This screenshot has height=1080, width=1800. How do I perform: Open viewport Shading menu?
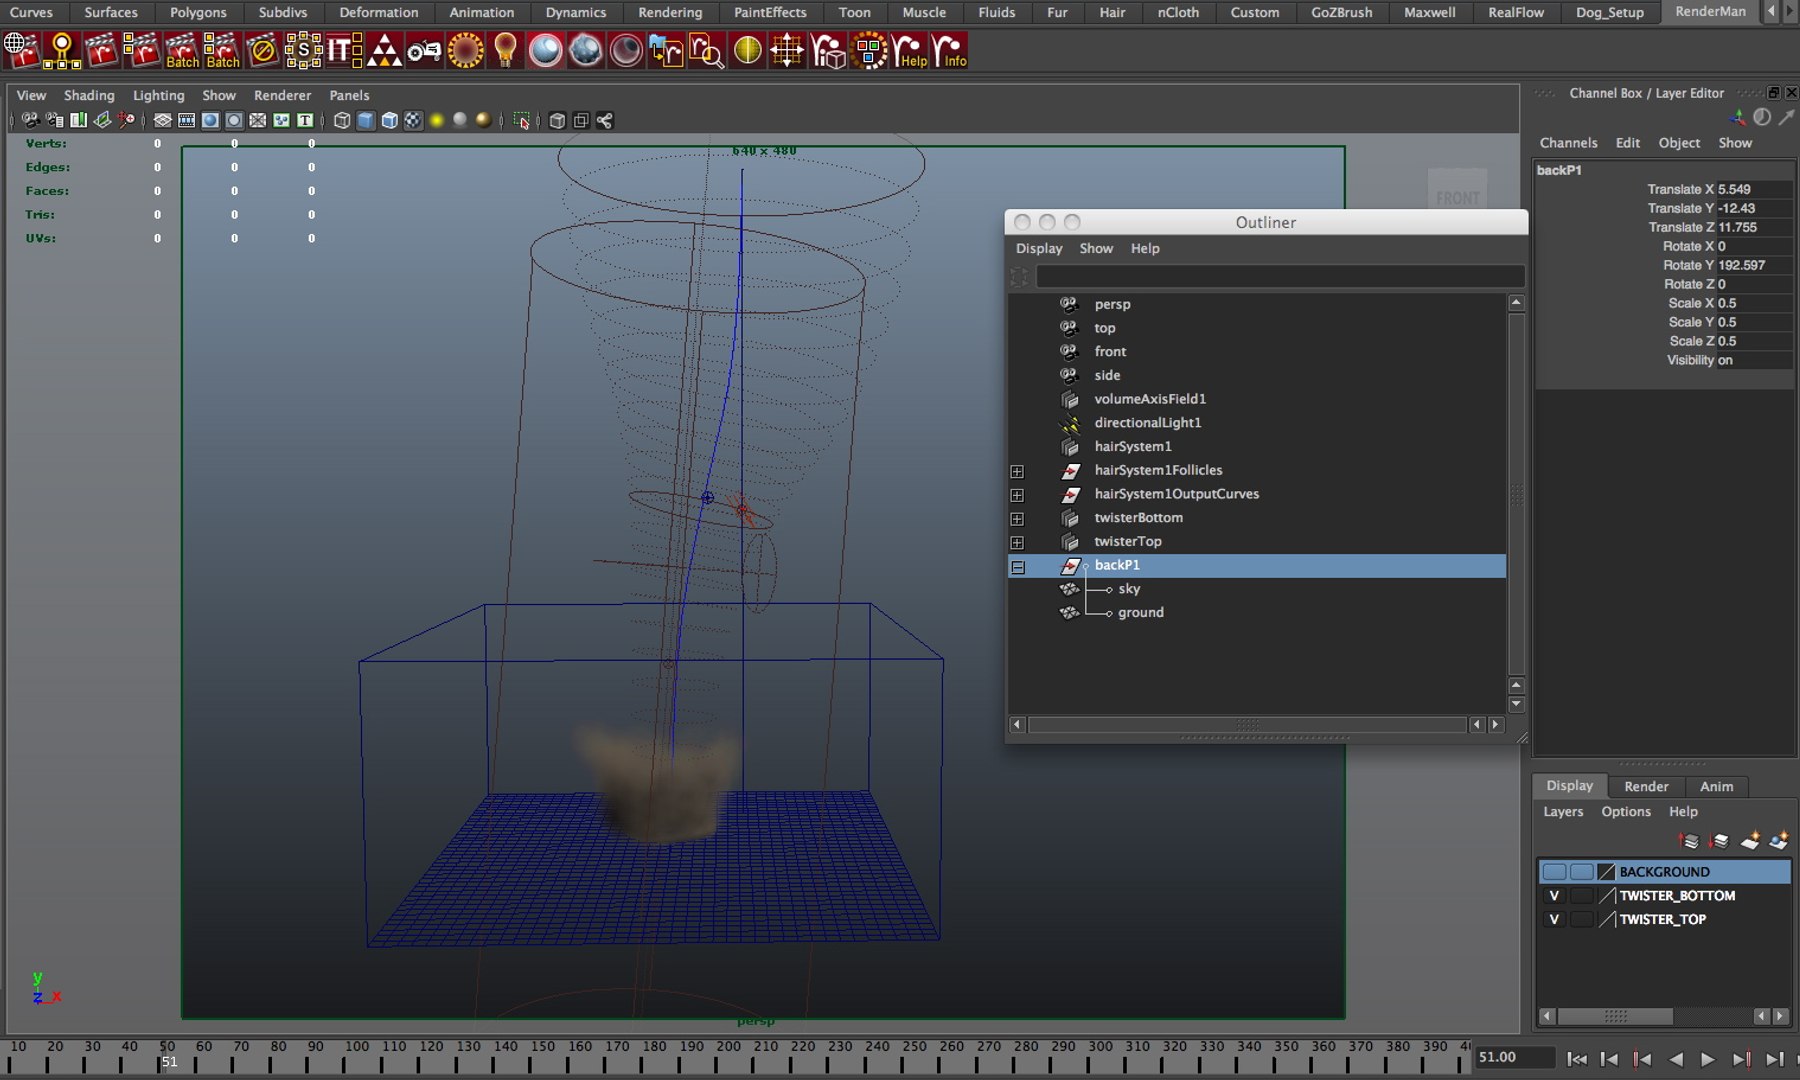(x=89, y=95)
